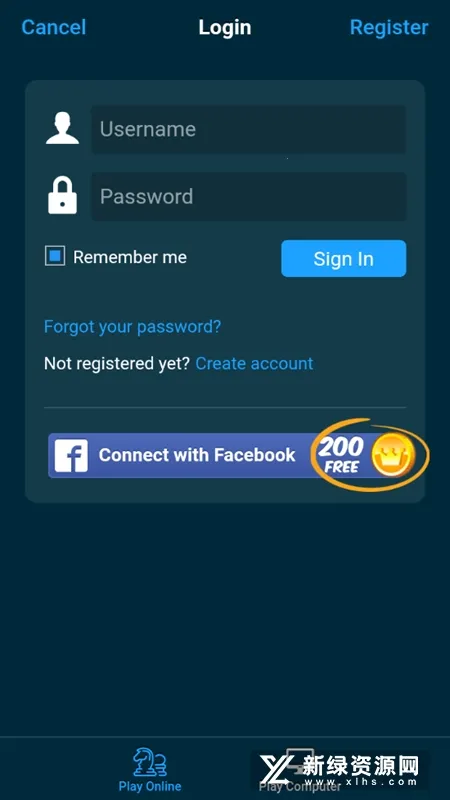Viewport: 450px width, 800px height.
Task: Click the Remember me label text
Action: 130,257
